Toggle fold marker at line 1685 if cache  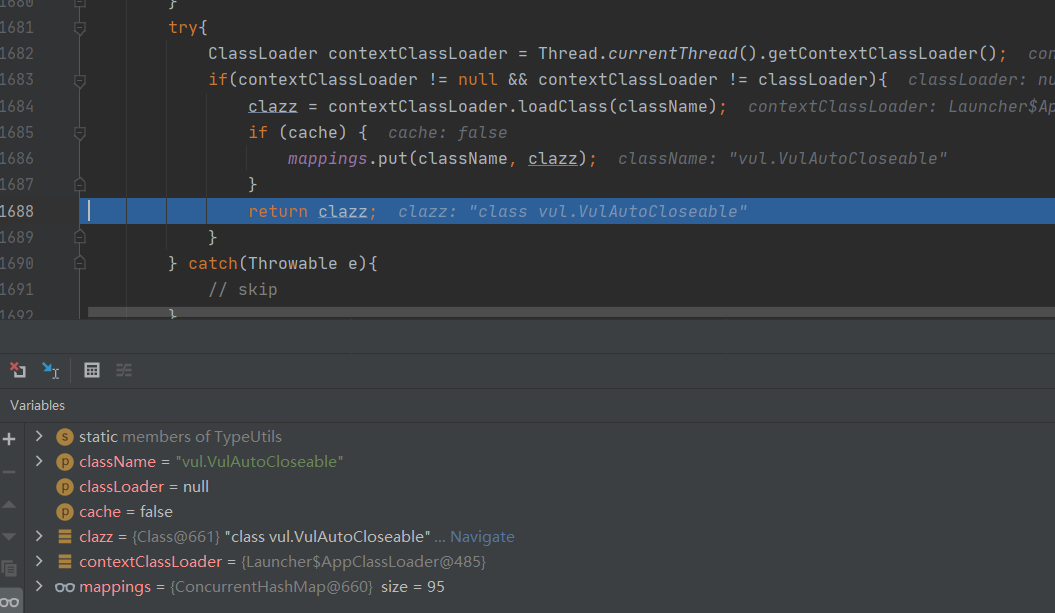click(80, 132)
